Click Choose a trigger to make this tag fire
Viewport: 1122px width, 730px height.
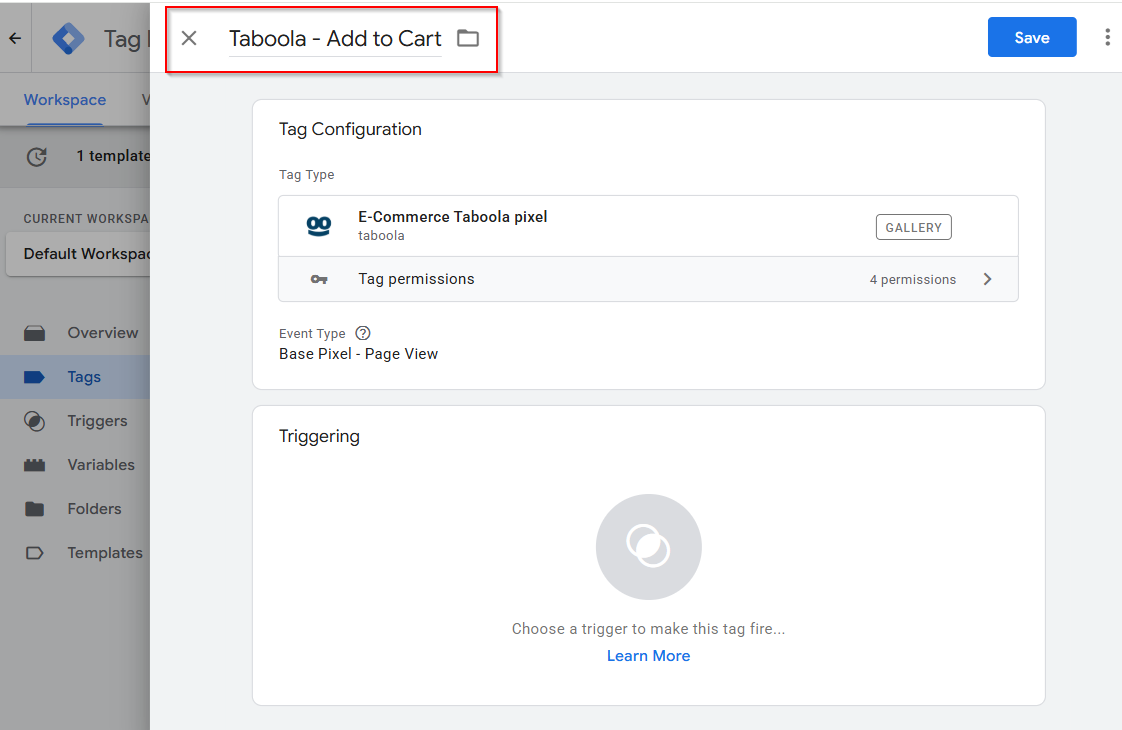648,629
